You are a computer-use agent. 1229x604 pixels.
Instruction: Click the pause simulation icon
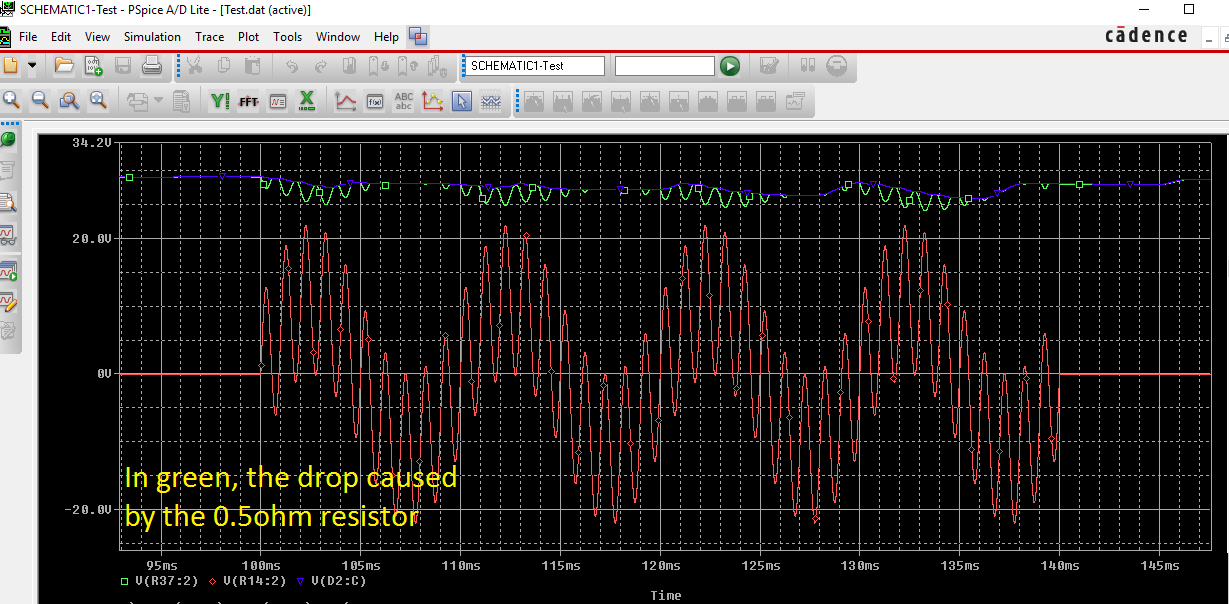pyautogui.click(x=808, y=66)
